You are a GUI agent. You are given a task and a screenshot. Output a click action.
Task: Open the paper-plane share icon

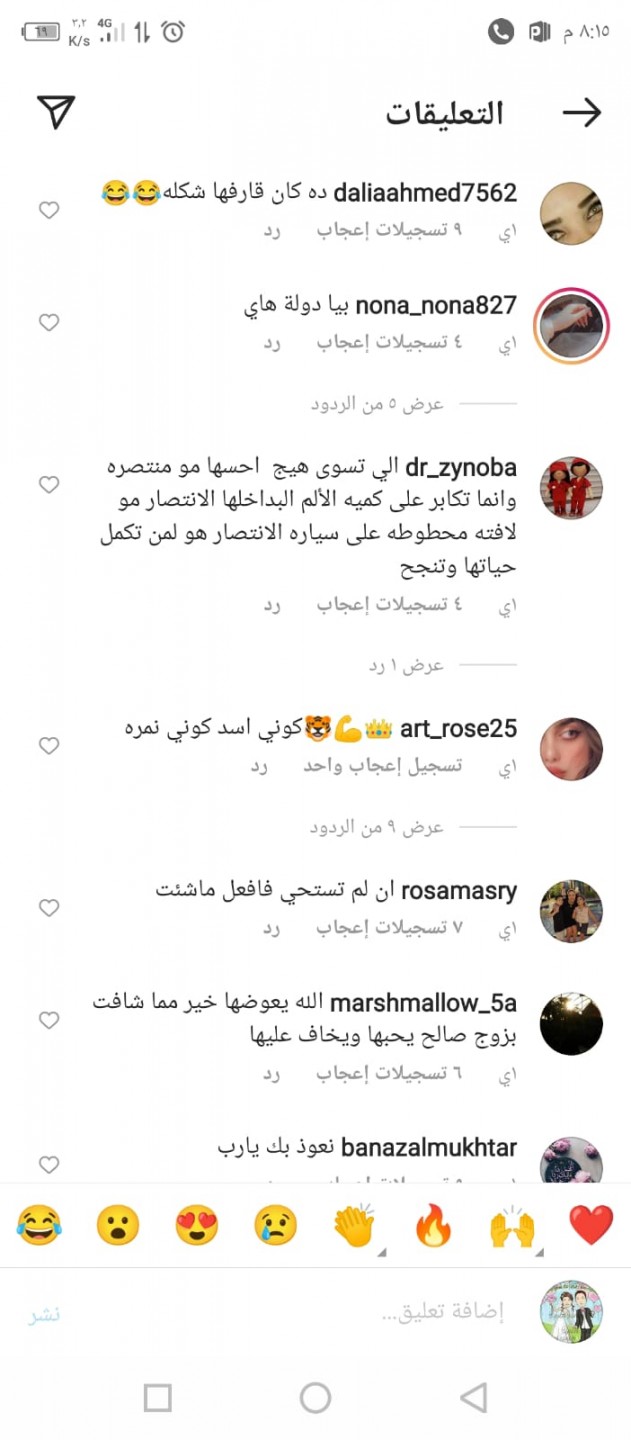pos(56,112)
